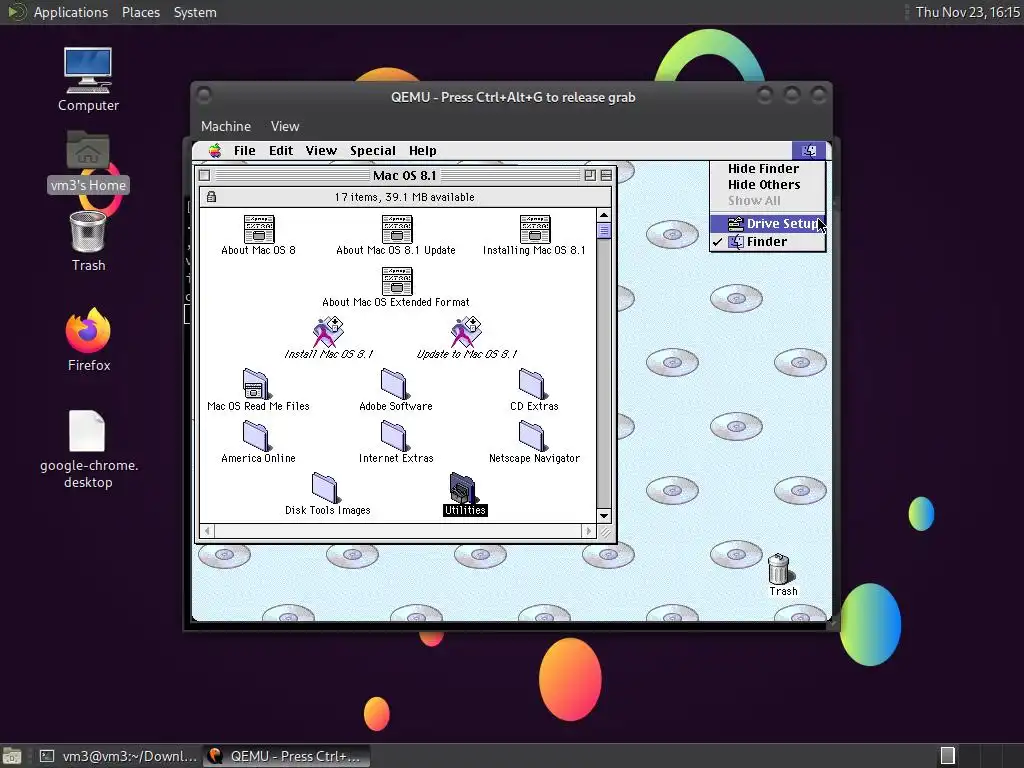Click the QEMU taskbar button

(287, 756)
